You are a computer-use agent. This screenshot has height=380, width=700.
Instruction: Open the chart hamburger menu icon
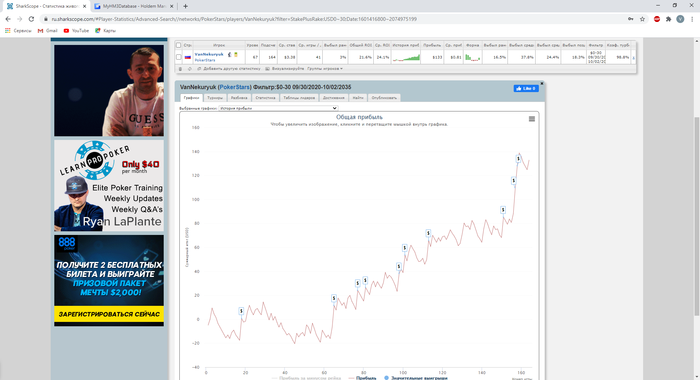532,119
